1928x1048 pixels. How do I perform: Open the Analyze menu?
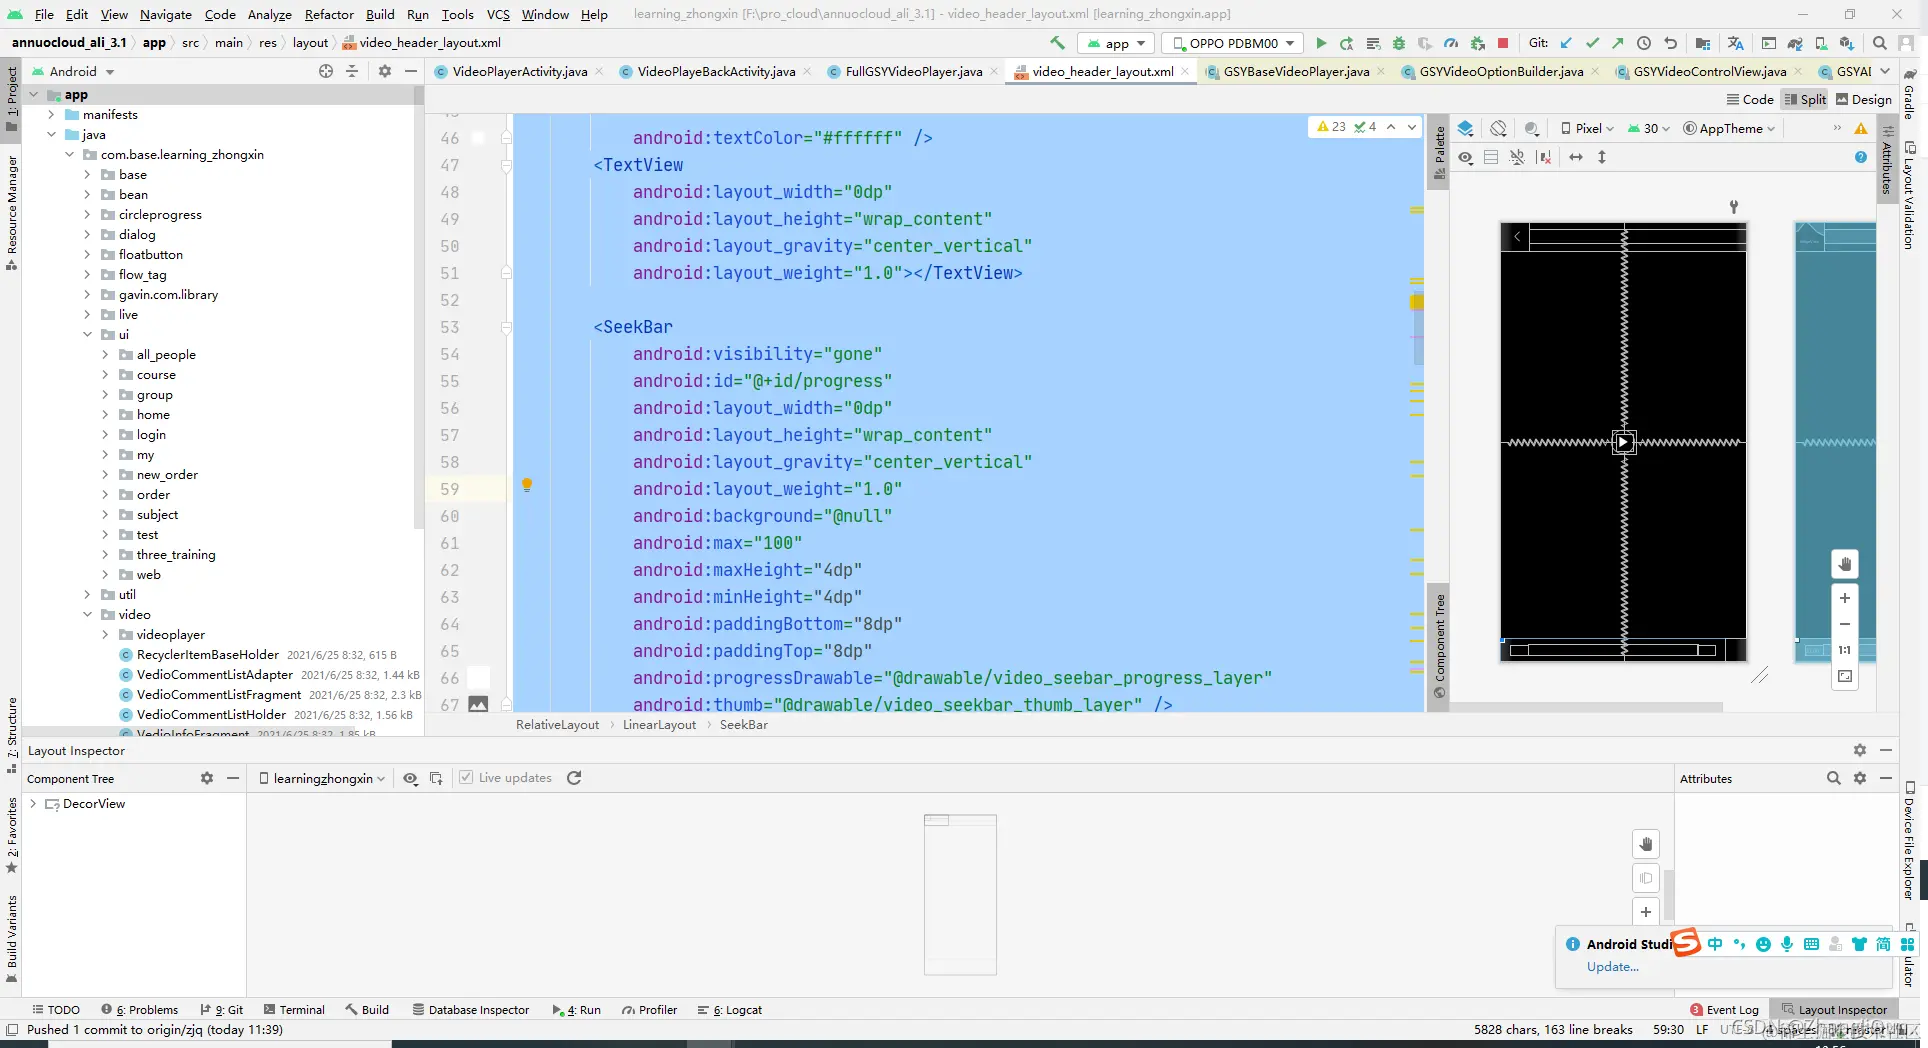coord(269,14)
